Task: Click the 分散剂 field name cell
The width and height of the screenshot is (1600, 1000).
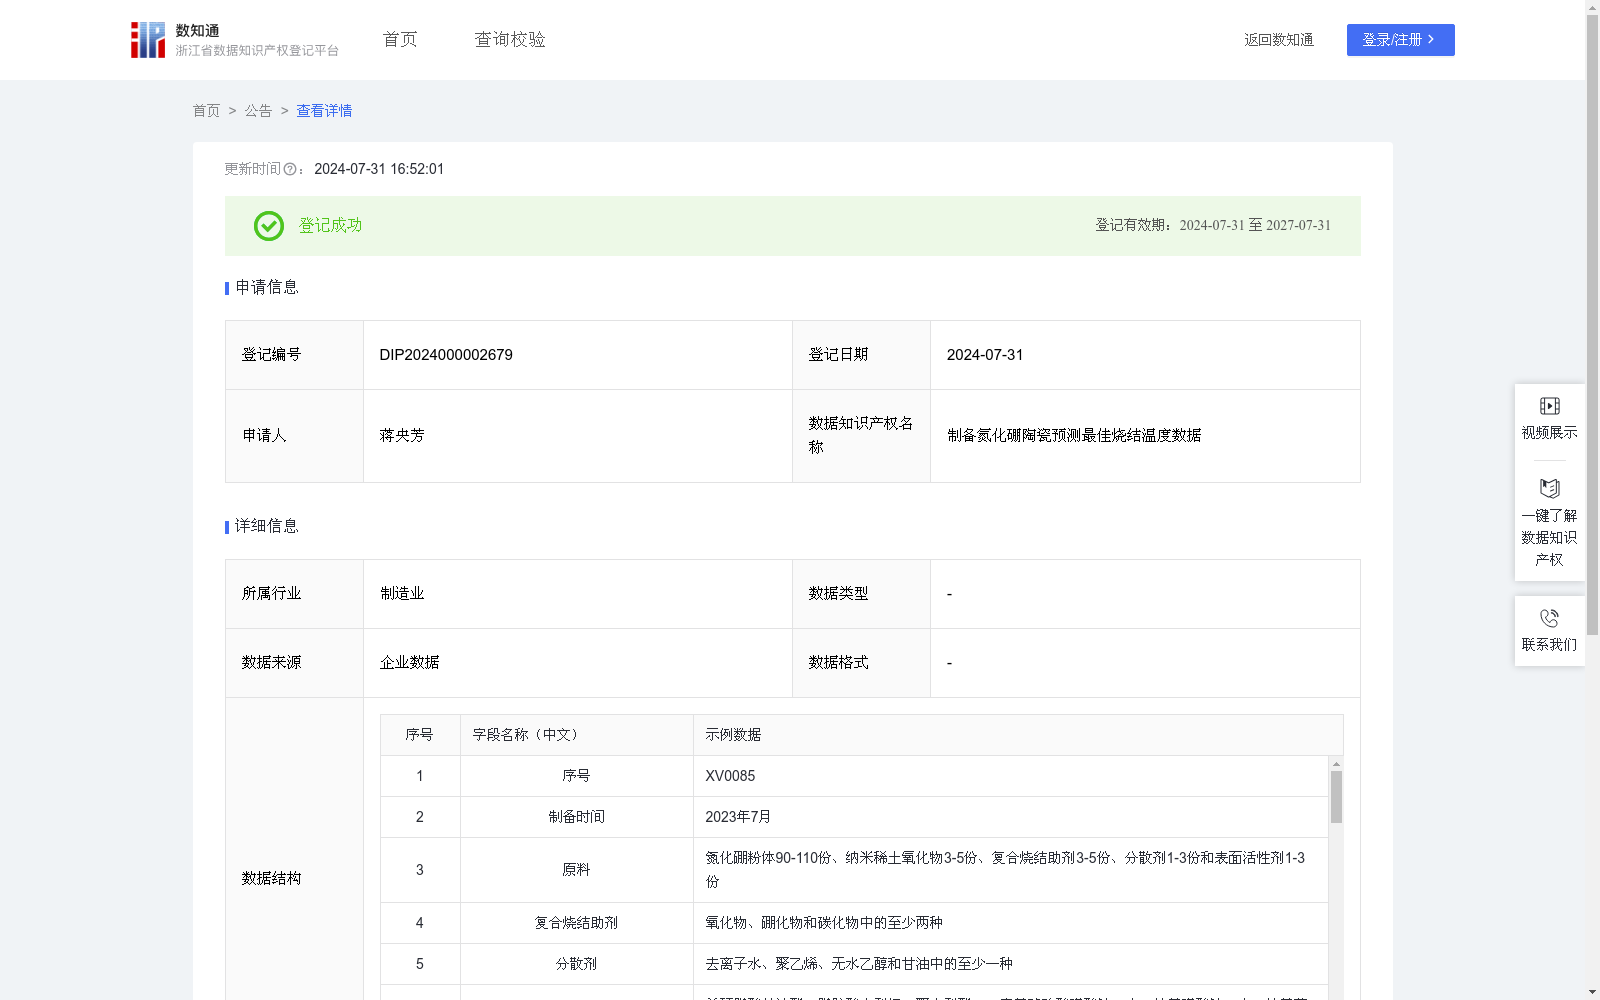Action: click(576, 964)
